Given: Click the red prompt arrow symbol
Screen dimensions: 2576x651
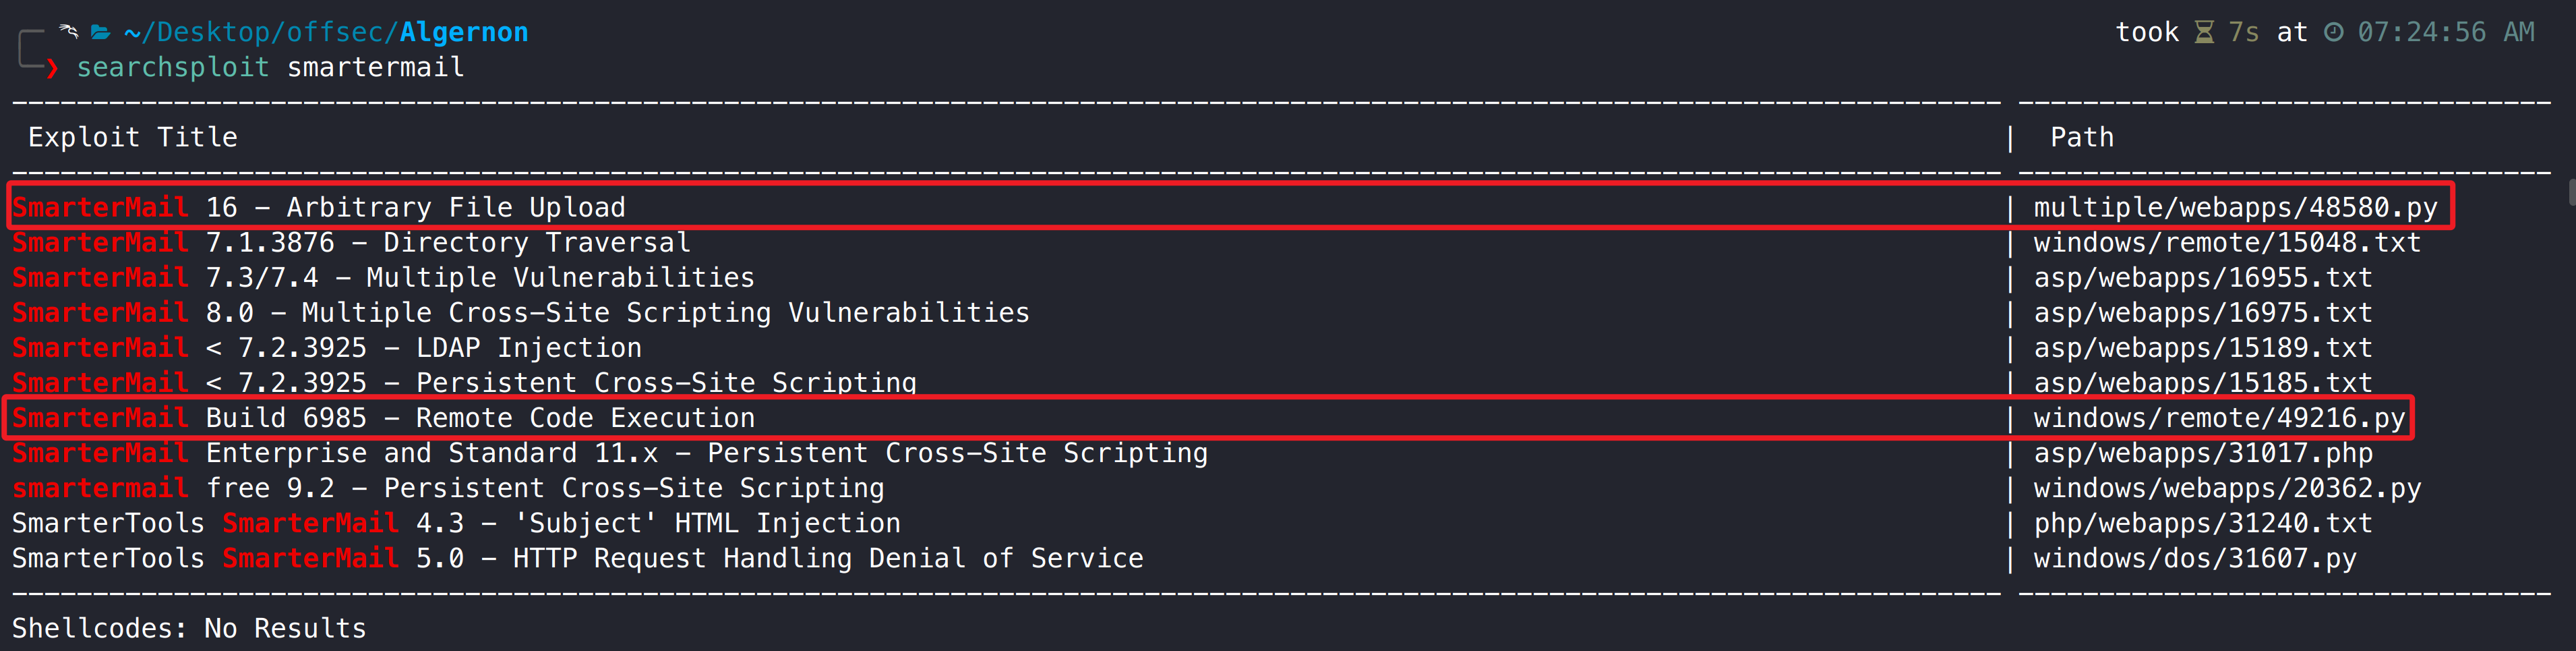Looking at the screenshot, I should click(52, 68).
